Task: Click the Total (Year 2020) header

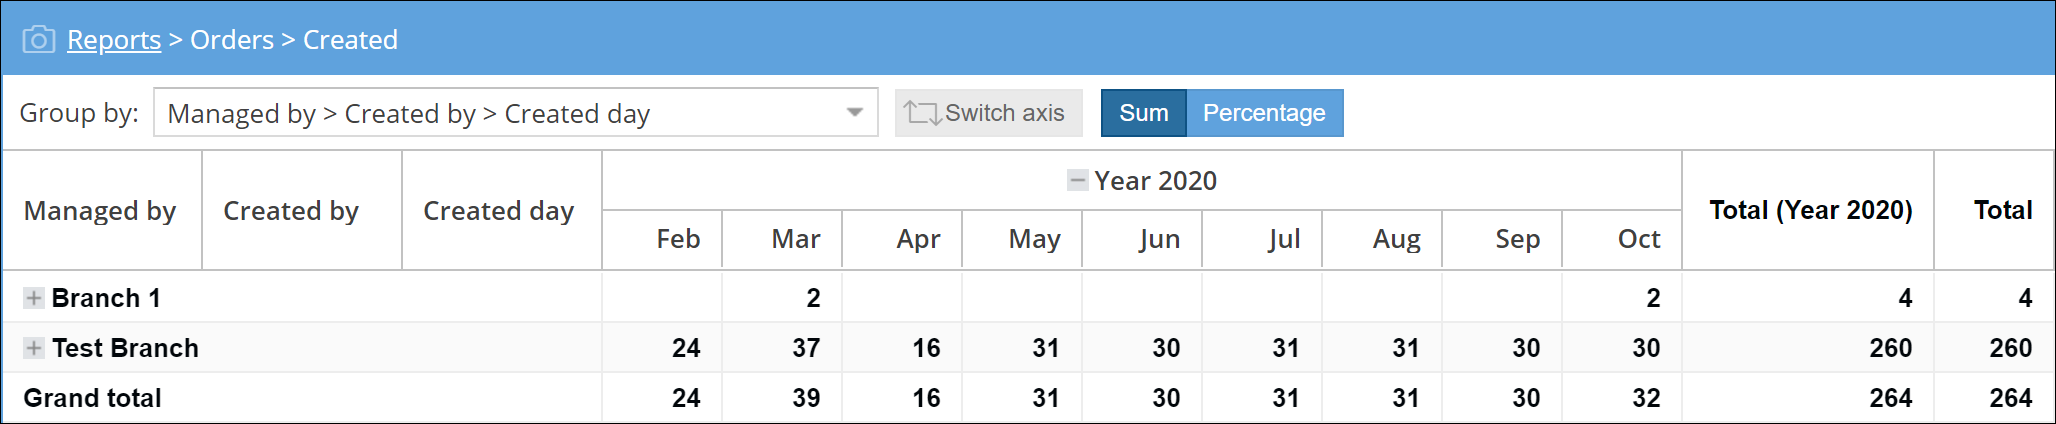Action: coord(1811,210)
